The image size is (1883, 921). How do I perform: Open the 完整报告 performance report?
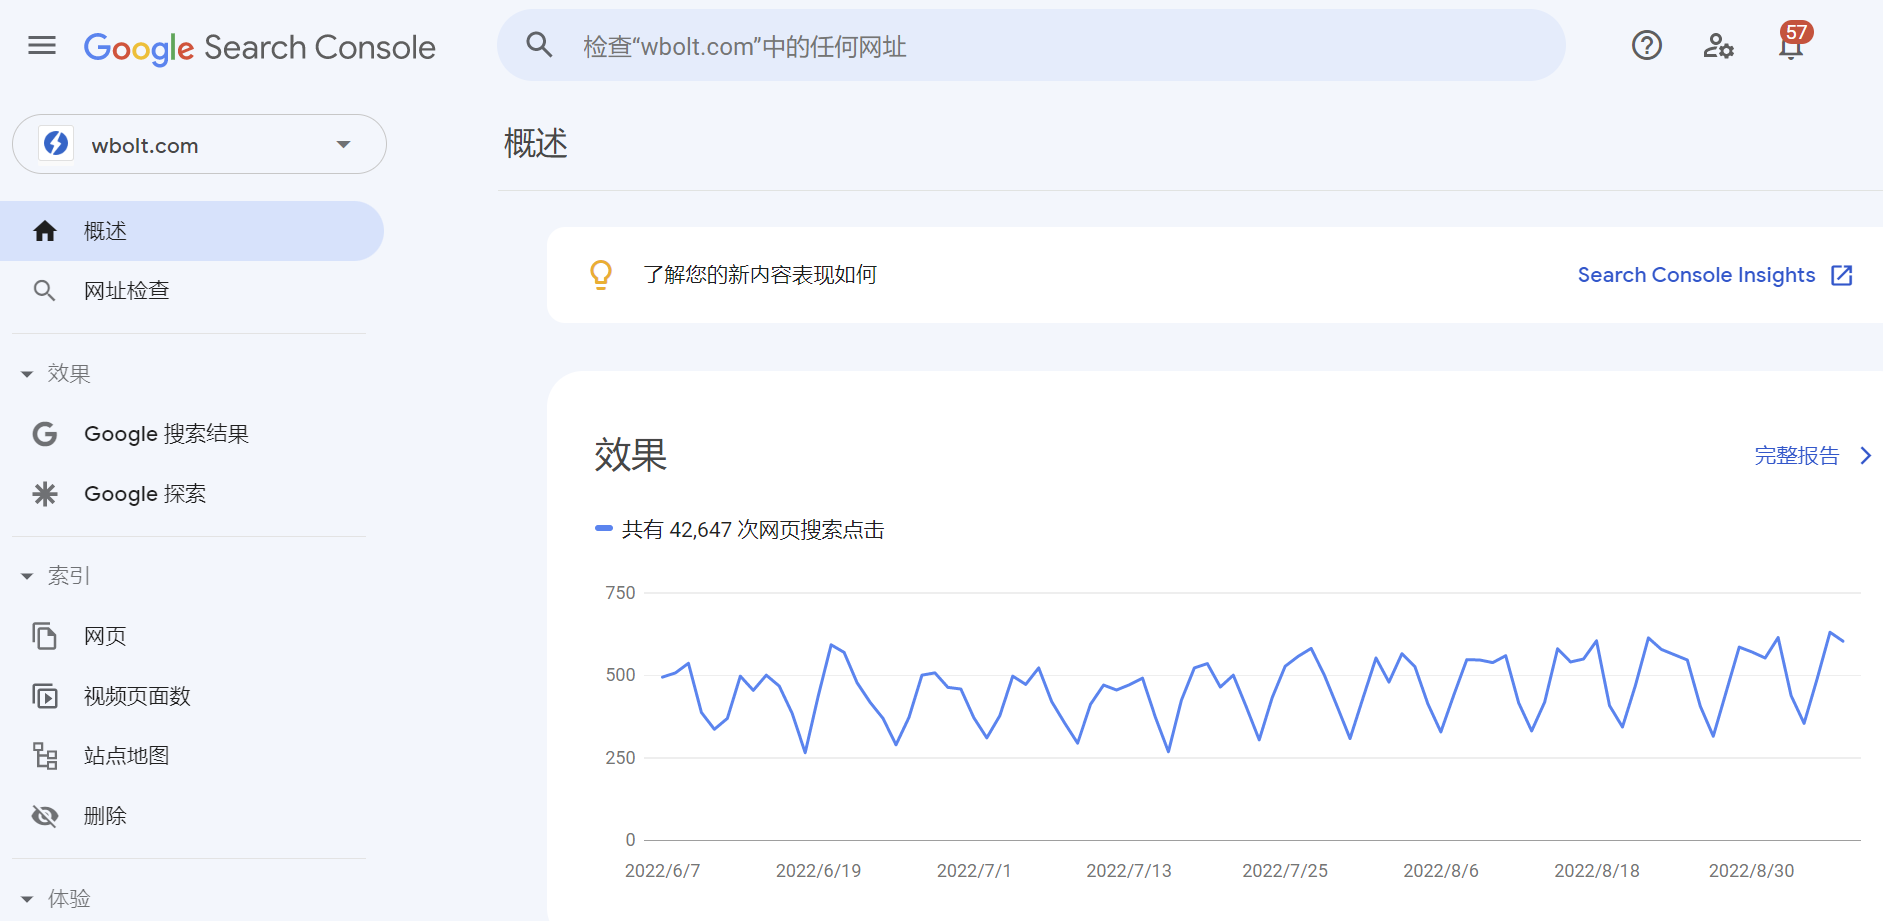point(1797,455)
